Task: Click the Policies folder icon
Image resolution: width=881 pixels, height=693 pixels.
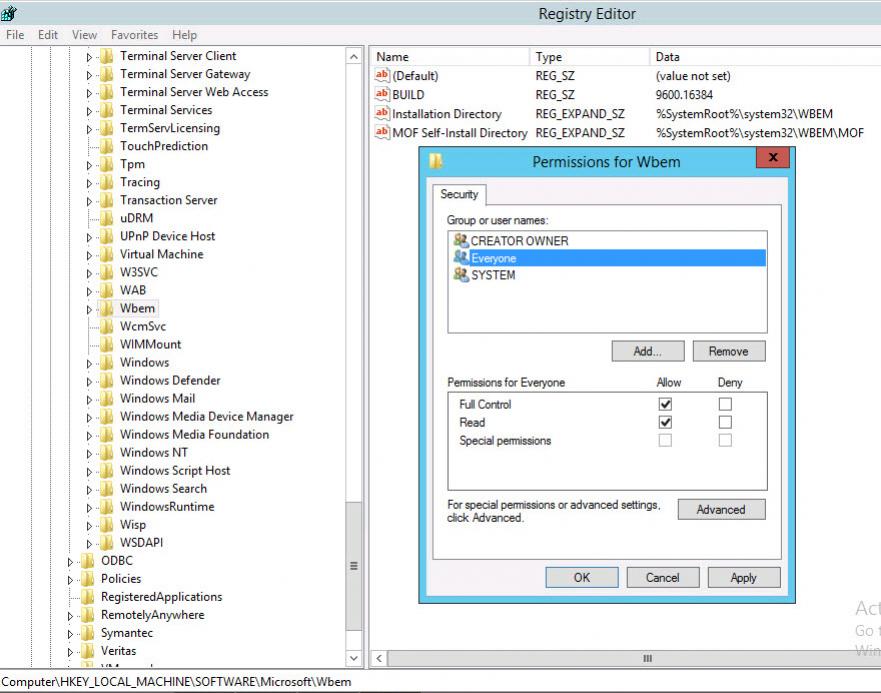Action: tap(88, 578)
